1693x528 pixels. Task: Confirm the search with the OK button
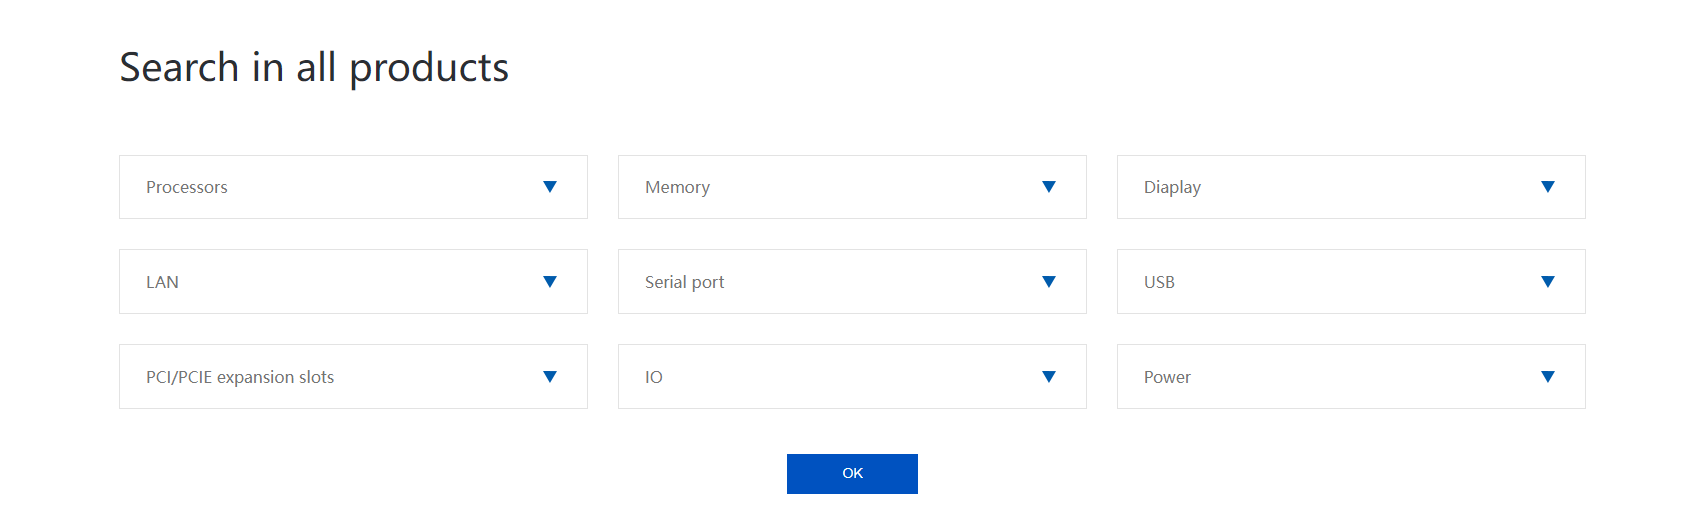852,474
